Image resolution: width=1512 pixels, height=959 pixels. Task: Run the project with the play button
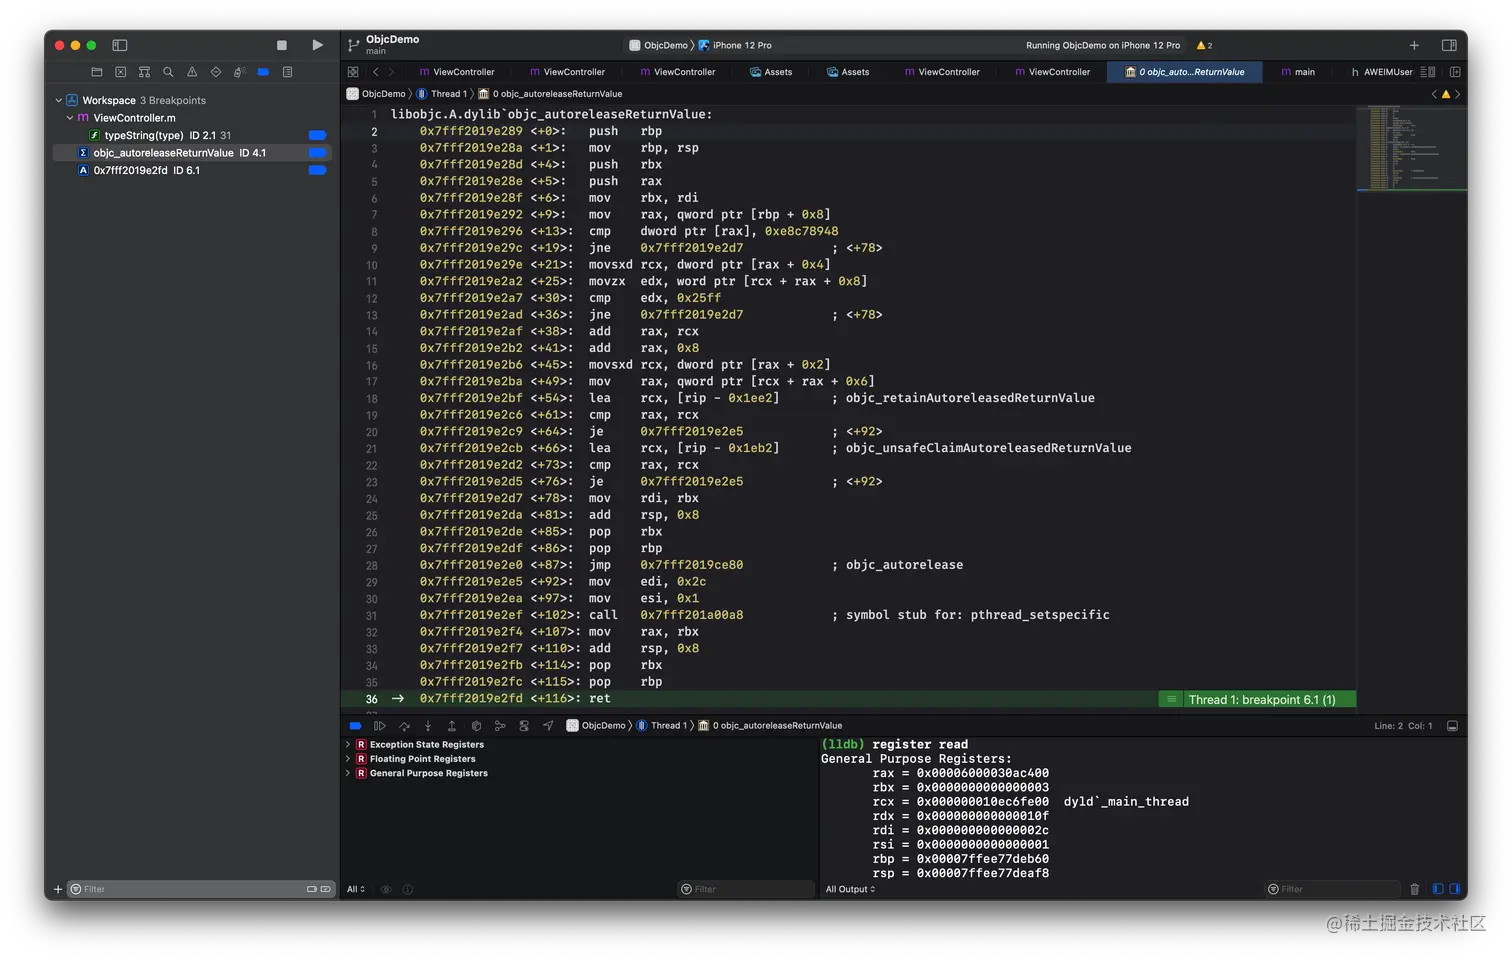coord(317,45)
